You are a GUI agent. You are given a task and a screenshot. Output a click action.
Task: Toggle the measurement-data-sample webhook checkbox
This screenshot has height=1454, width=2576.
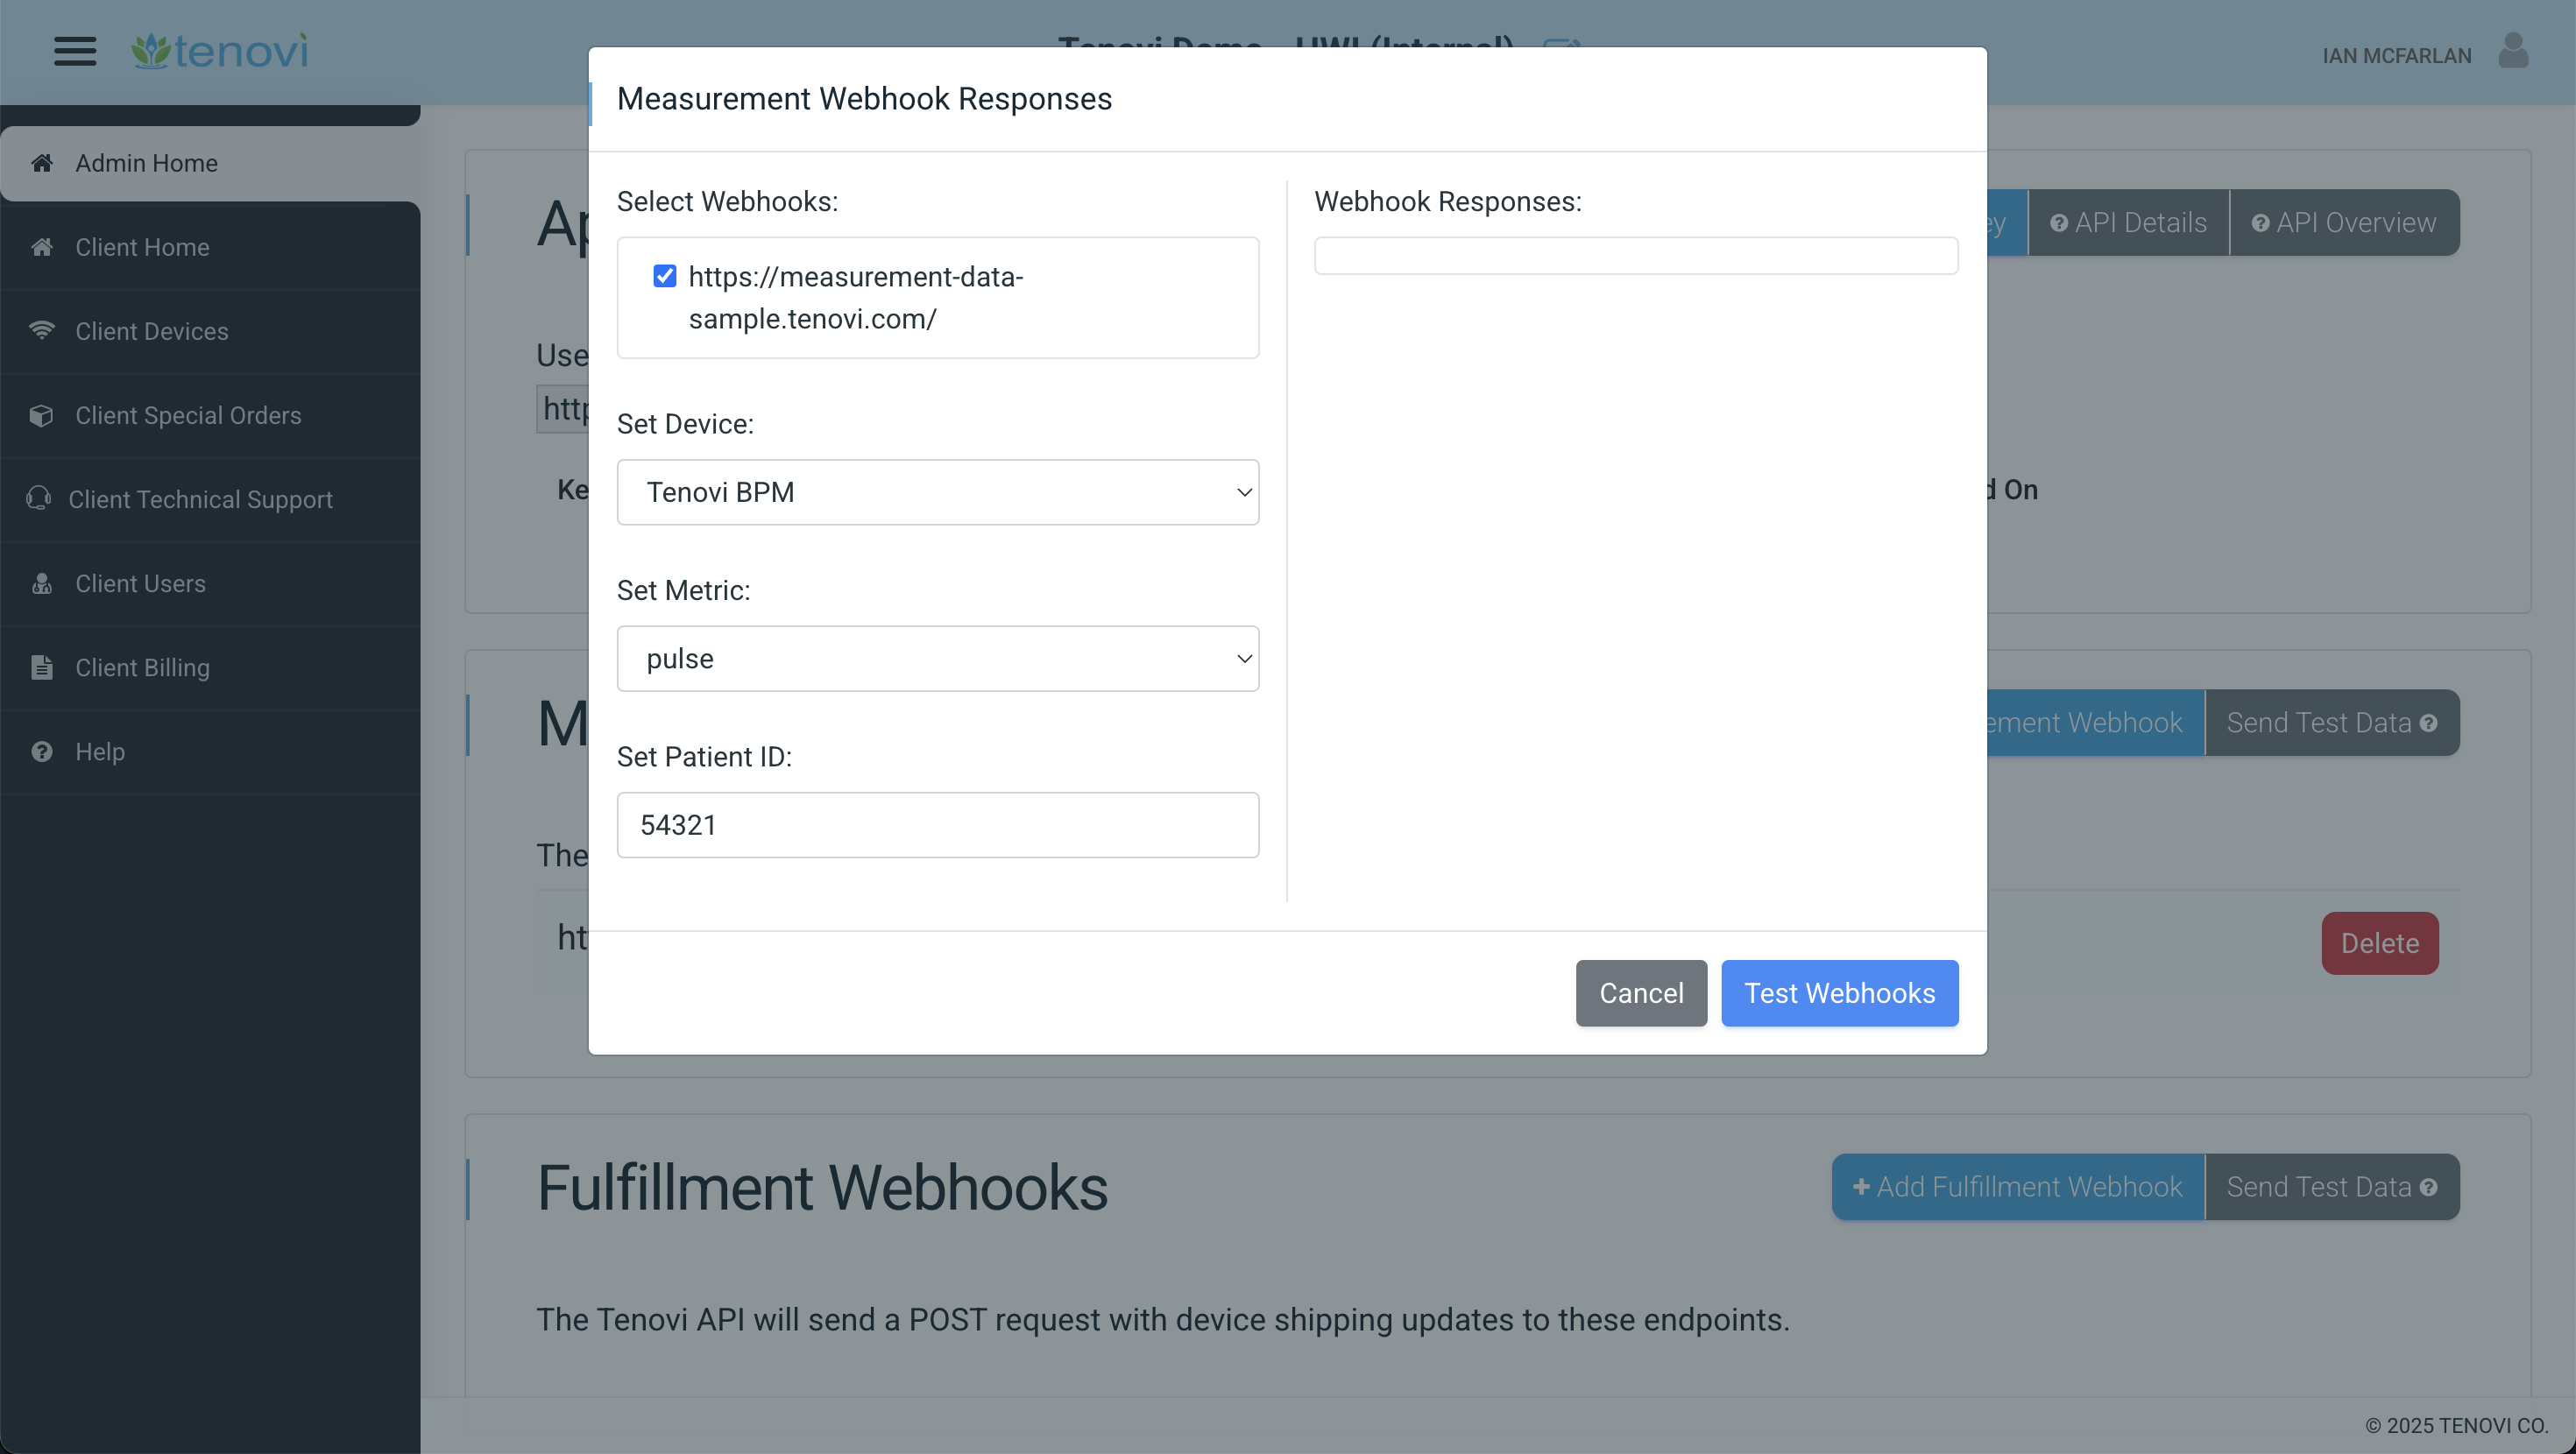click(x=663, y=276)
